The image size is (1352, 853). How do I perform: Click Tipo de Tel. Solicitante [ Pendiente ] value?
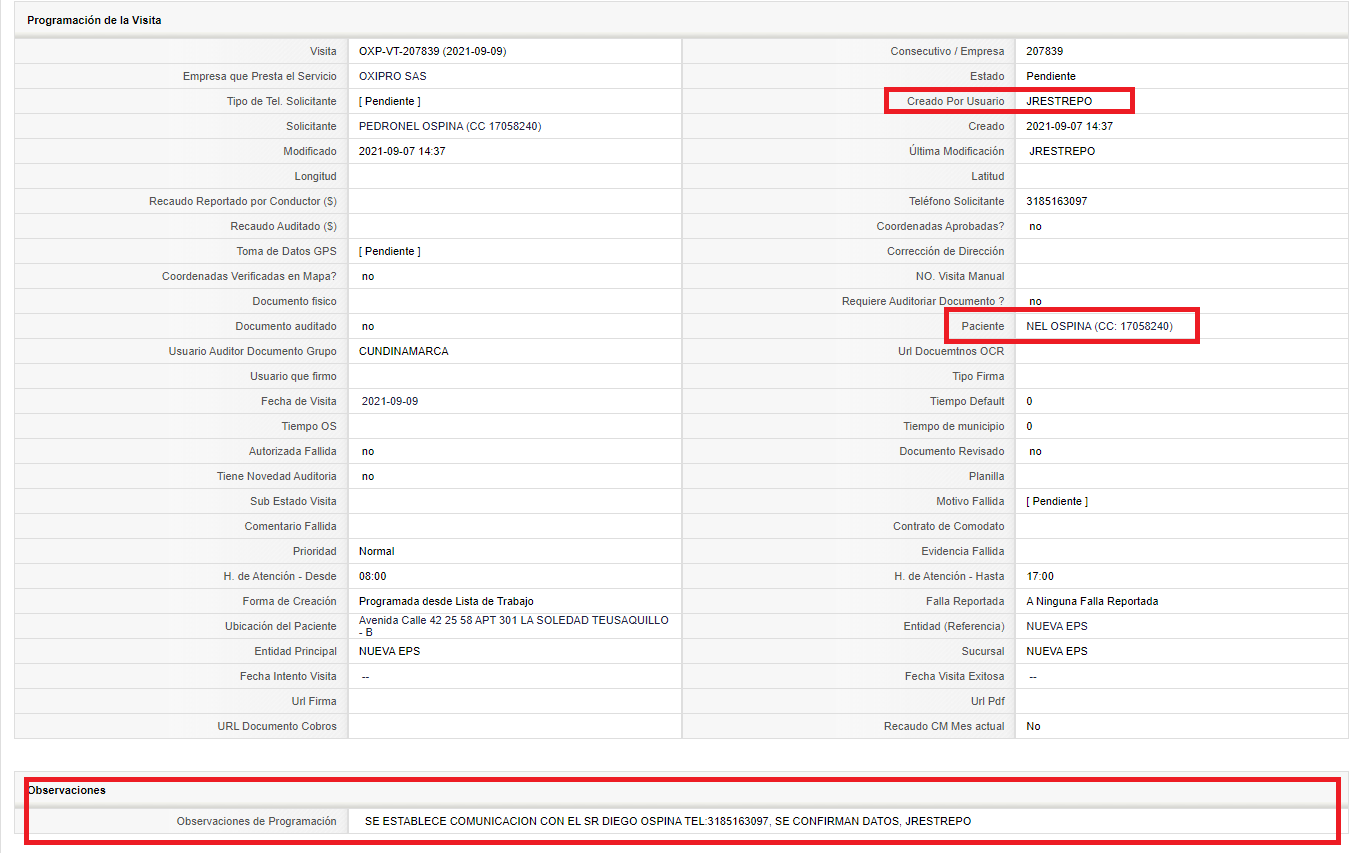pos(390,101)
